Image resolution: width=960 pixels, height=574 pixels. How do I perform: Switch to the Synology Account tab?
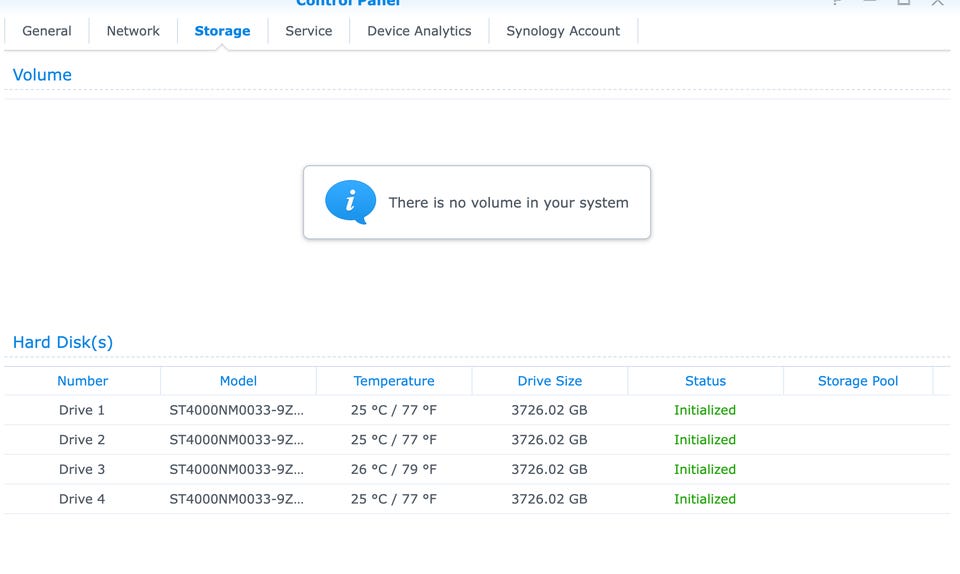coord(563,31)
